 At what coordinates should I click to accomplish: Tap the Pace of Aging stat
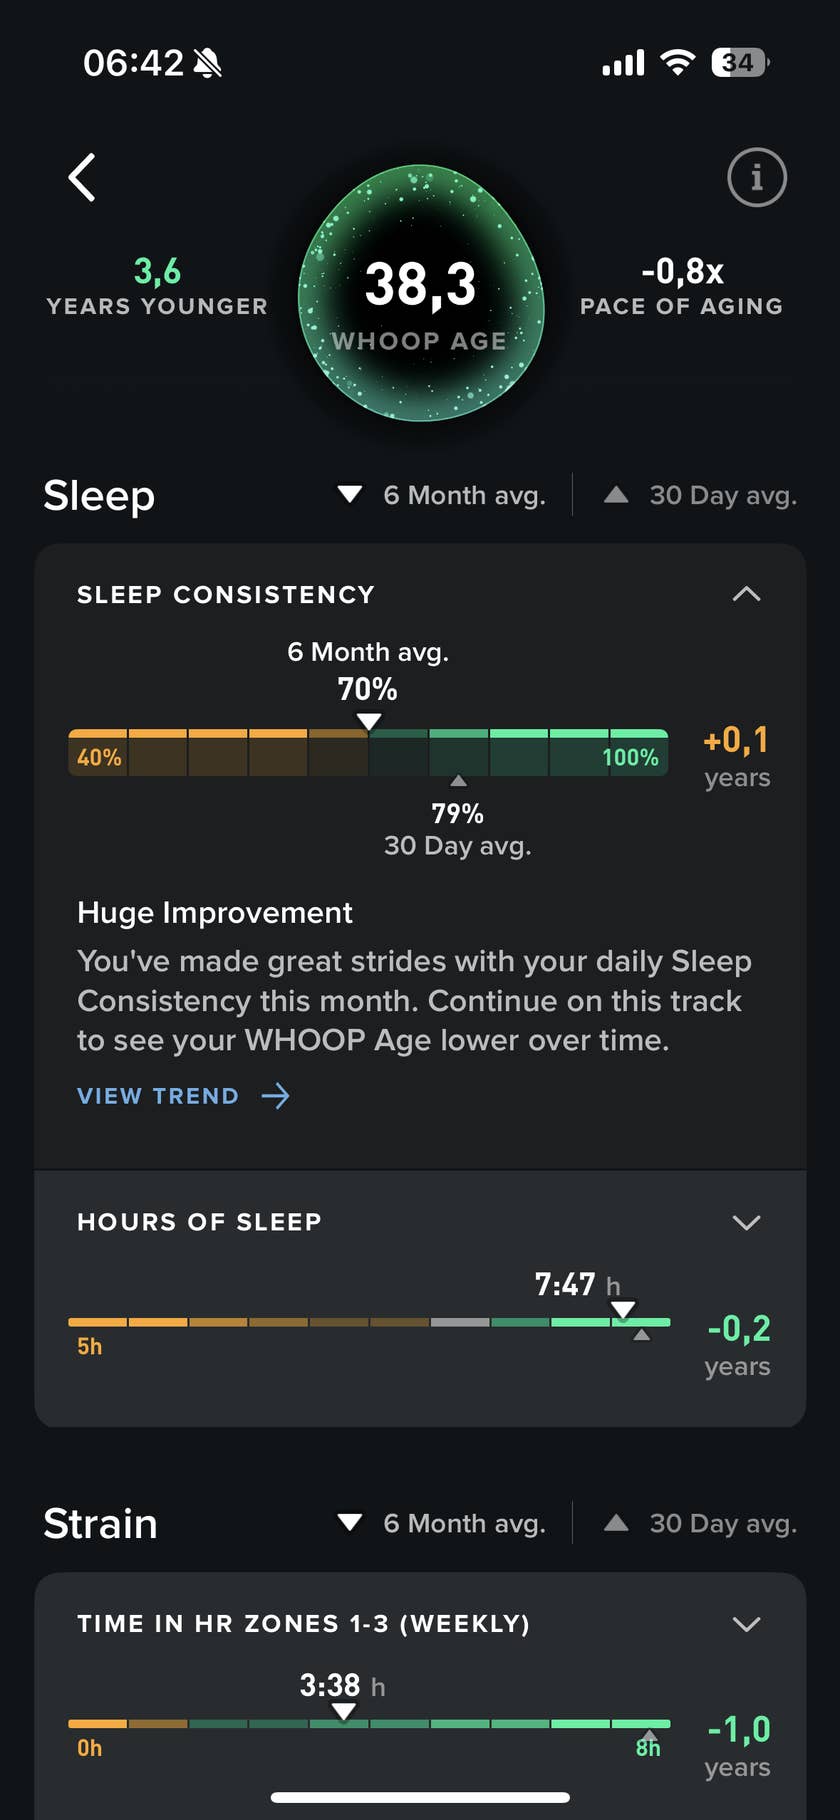tap(682, 286)
